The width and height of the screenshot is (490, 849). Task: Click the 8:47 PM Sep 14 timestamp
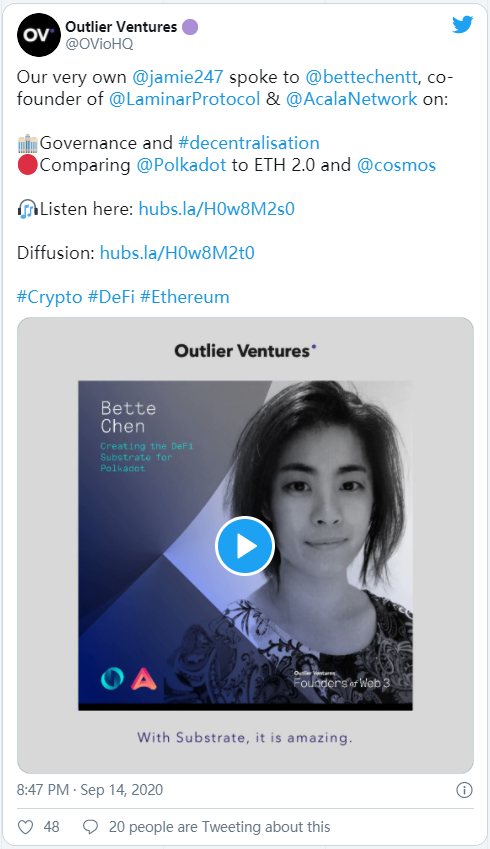coord(90,790)
